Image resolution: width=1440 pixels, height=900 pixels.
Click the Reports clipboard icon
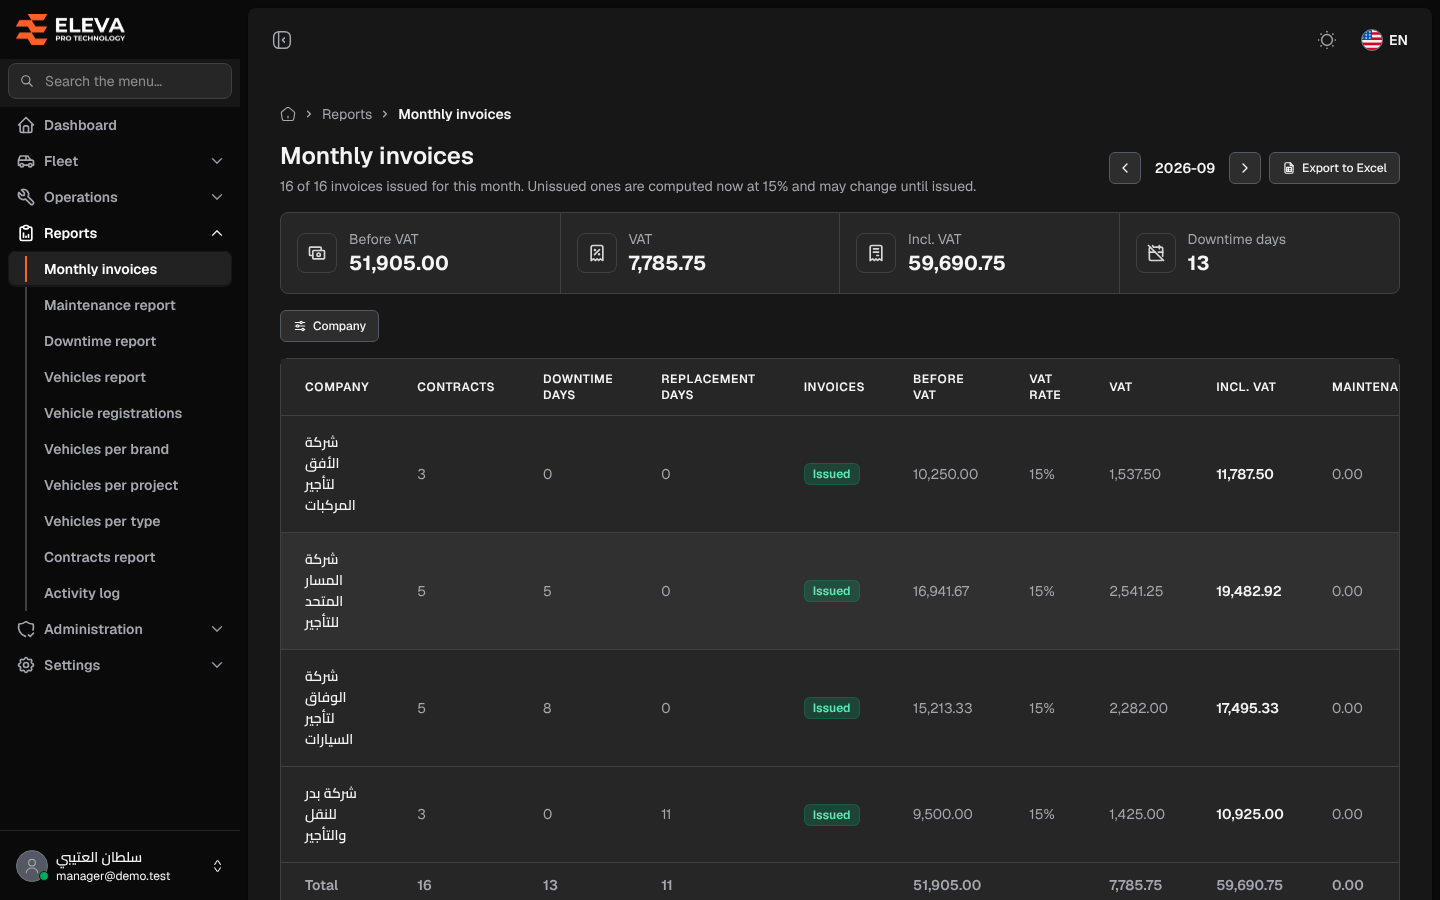[x=26, y=233]
